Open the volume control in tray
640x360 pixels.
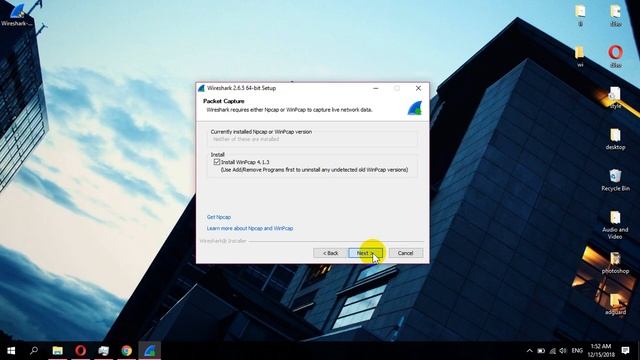(563, 351)
